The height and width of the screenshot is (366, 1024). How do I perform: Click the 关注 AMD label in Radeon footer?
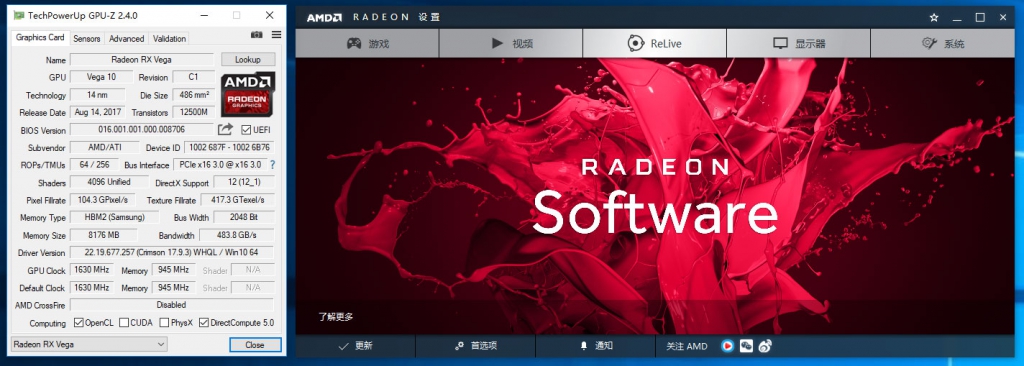(x=686, y=346)
